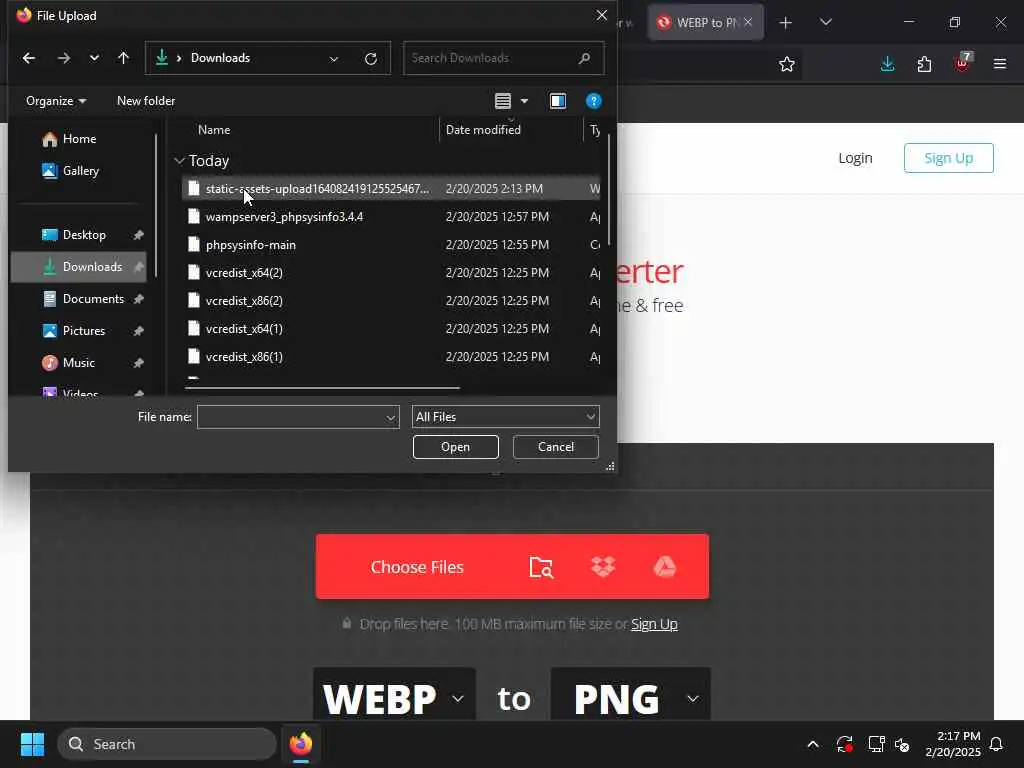Click New folder

146,101
